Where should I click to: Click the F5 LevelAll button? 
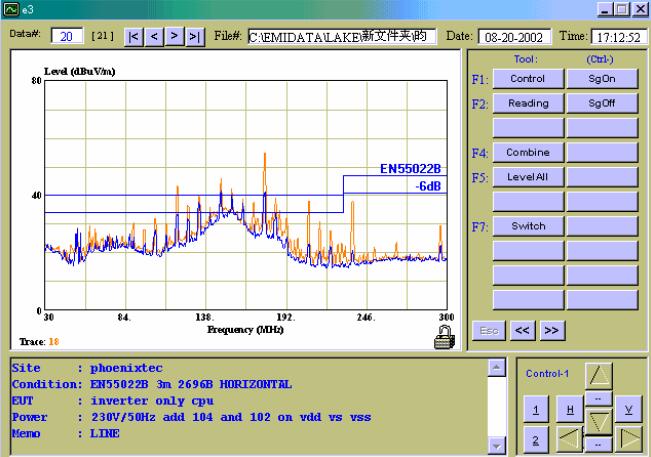coord(528,177)
